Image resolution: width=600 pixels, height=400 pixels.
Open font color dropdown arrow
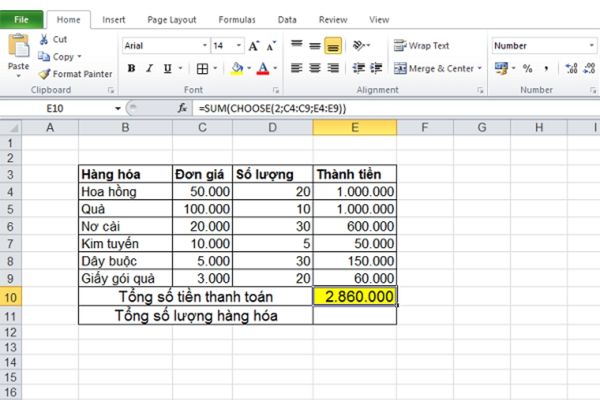pos(275,69)
